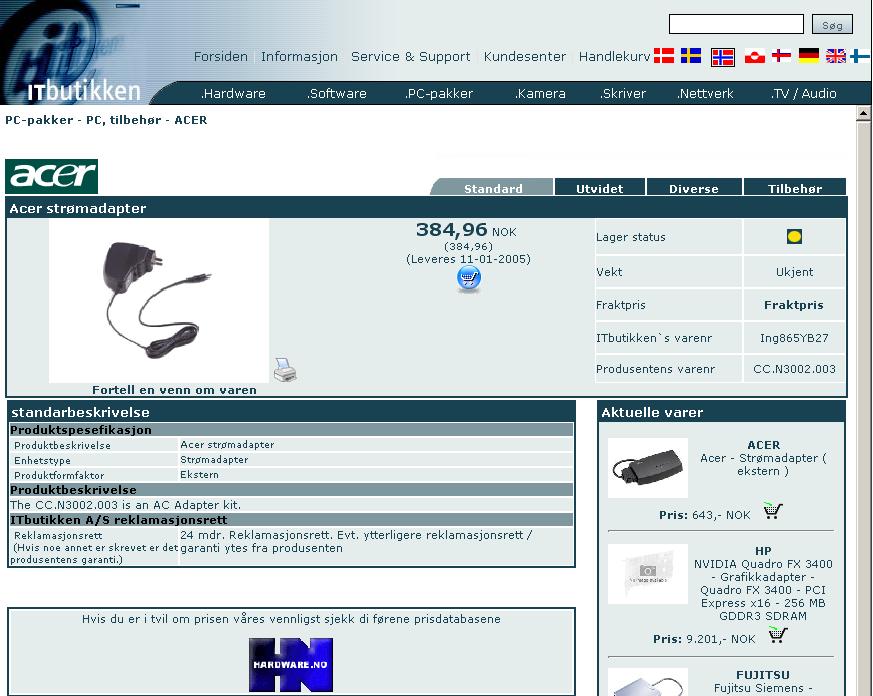Open the .Skriver menu category
Image resolution: width=873 pixels, height=696 pixels.
tap(622, 94)
